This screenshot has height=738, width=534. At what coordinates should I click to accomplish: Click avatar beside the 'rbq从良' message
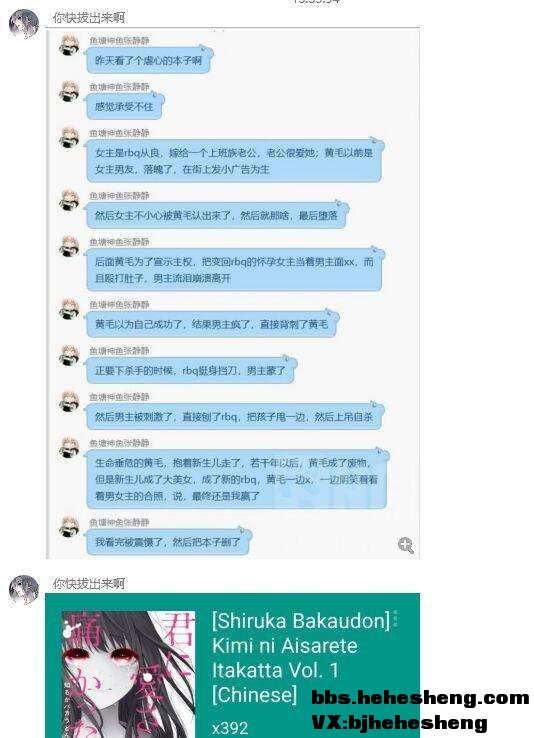coord(69,137)
